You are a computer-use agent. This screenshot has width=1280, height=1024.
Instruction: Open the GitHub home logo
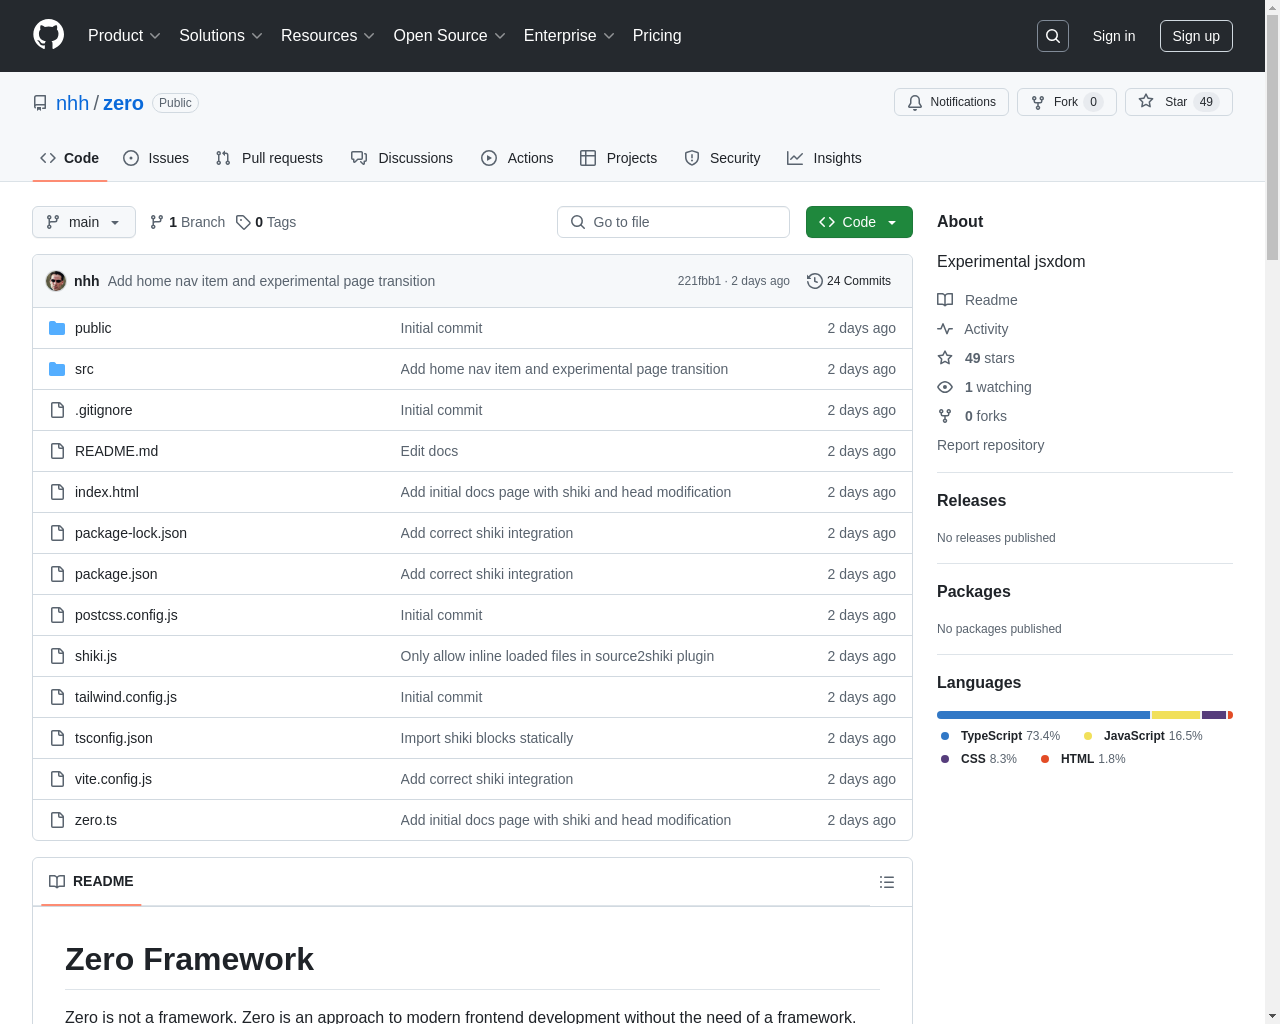49,35
